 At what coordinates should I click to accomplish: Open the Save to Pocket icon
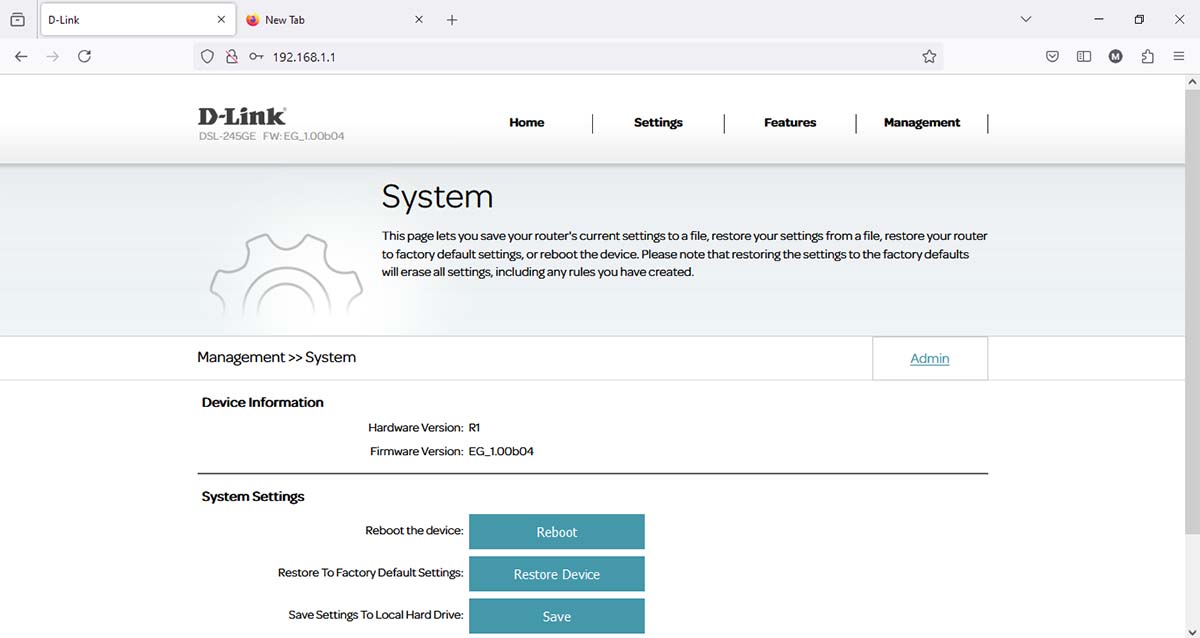(1052, 57)
